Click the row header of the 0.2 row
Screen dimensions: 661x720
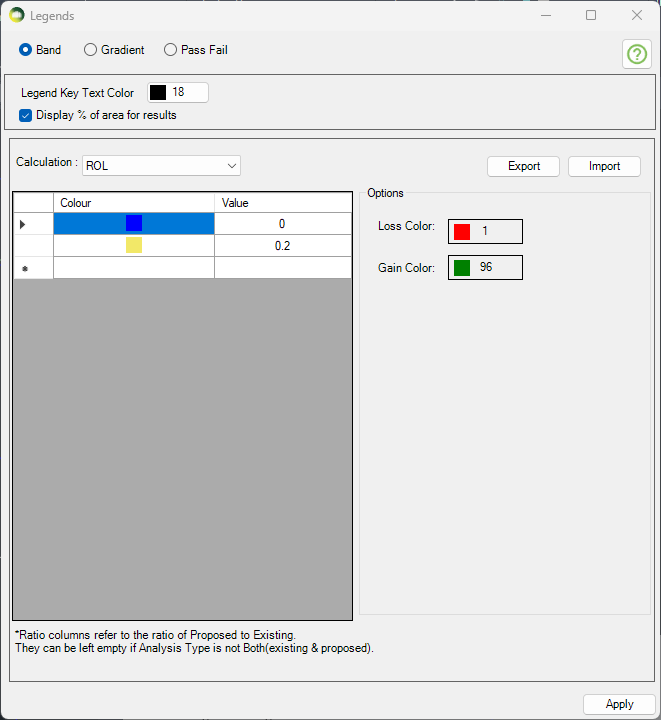point(34,246)
